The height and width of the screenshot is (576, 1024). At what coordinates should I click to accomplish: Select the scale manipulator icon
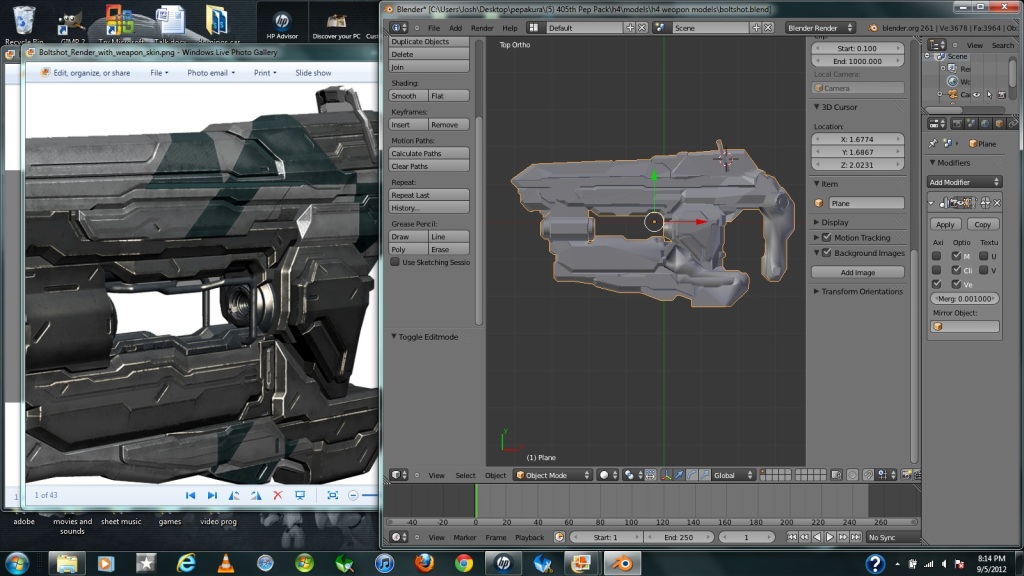(705, 475)
